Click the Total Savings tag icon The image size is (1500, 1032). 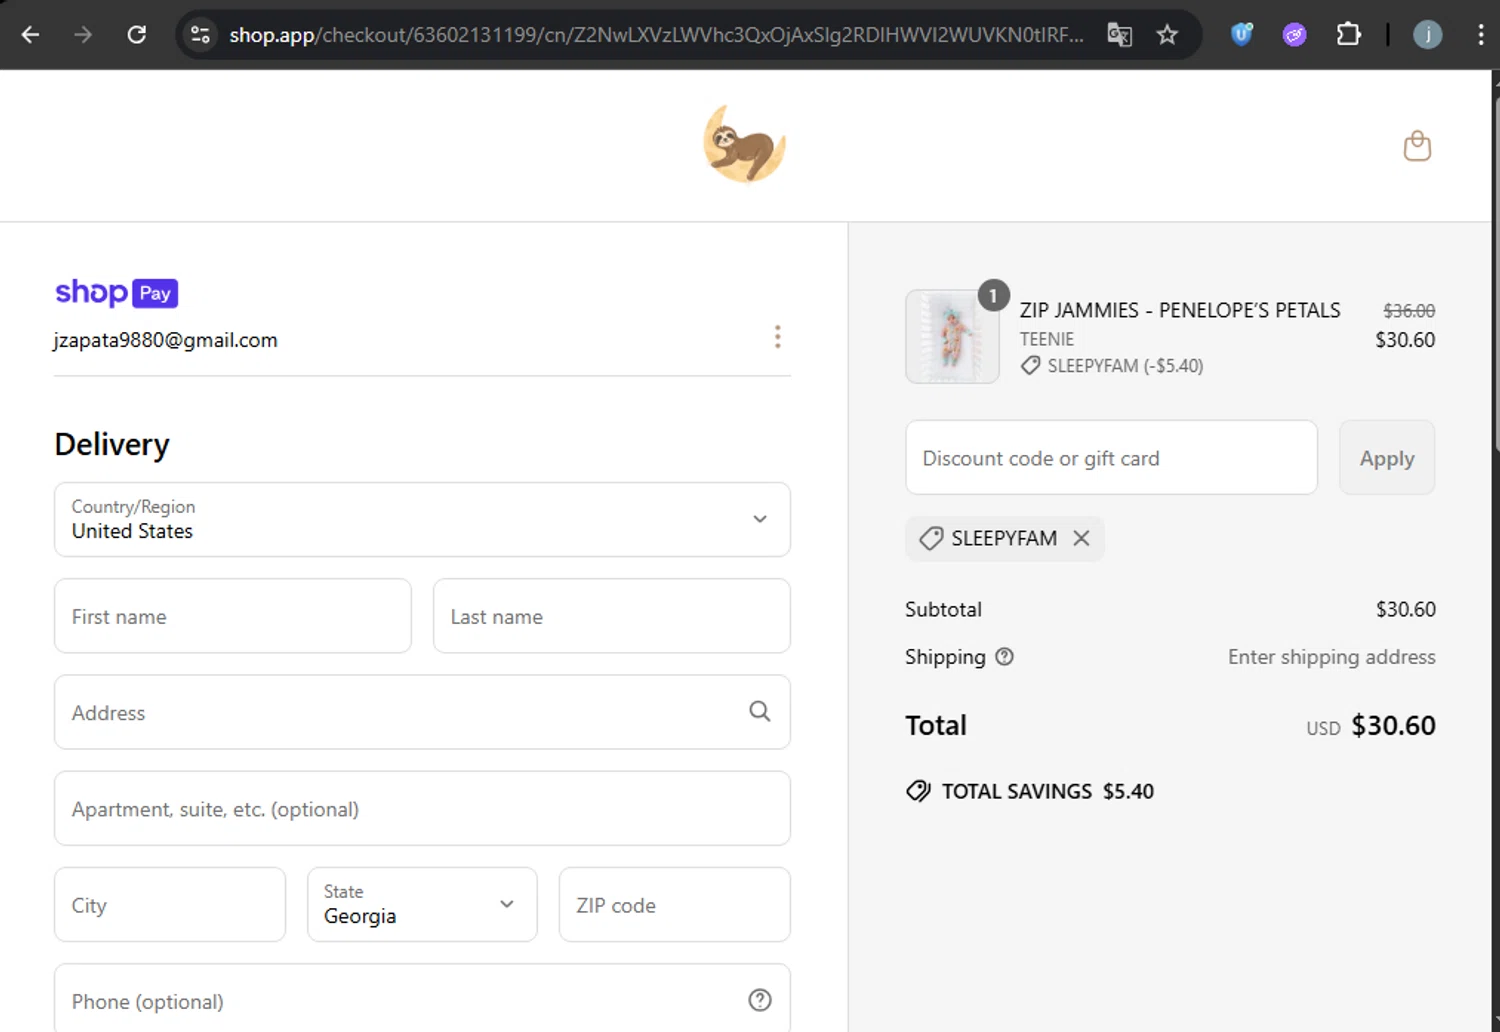(918, 791)
